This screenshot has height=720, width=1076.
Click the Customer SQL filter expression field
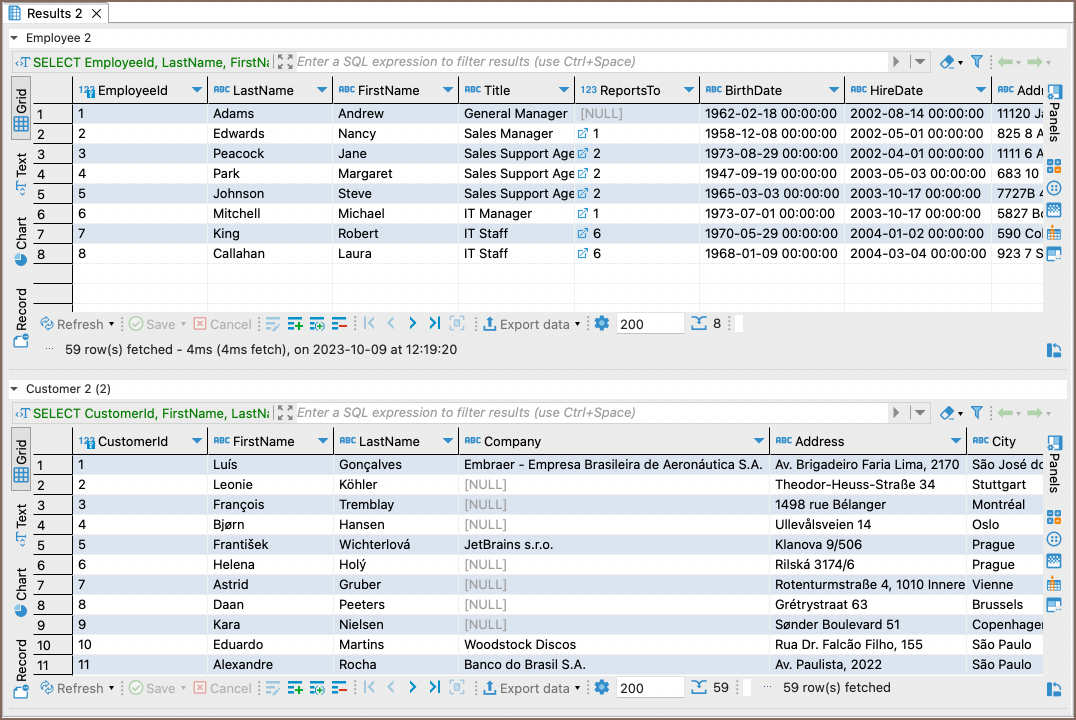[590, 413]
